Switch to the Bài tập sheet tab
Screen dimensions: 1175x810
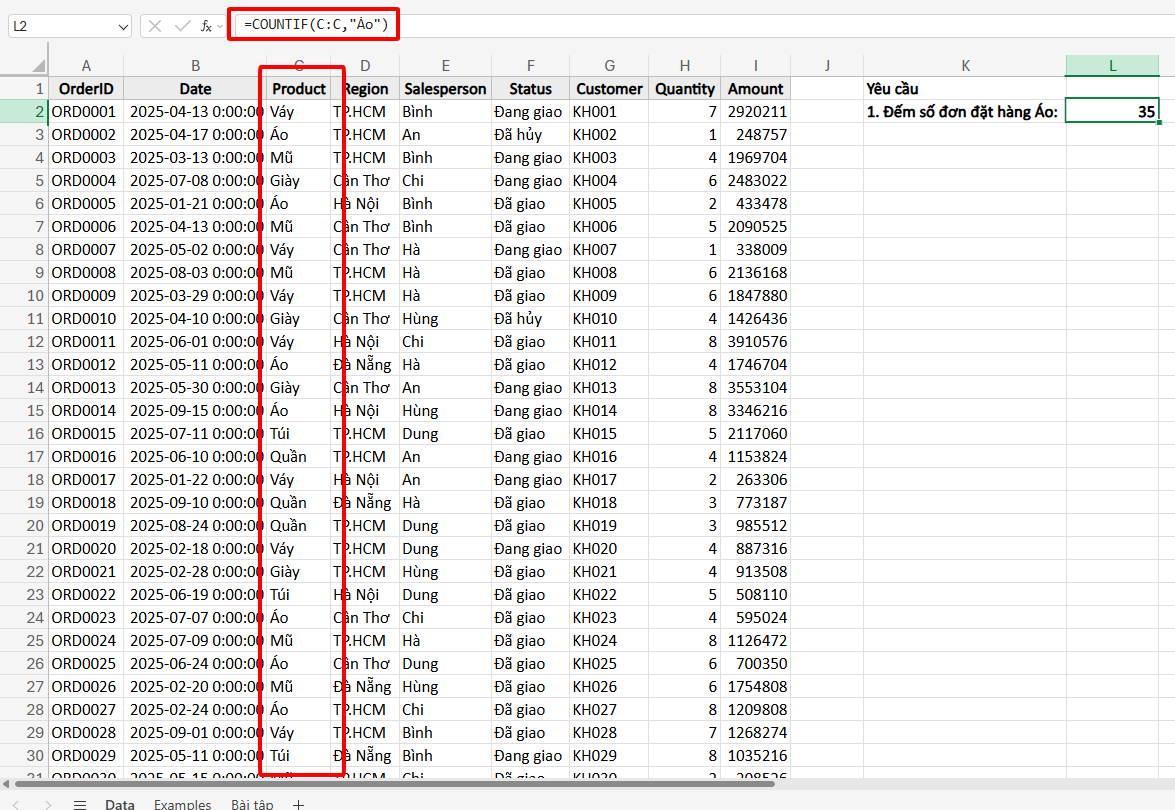pyautogui.click(x=252, y=804)
